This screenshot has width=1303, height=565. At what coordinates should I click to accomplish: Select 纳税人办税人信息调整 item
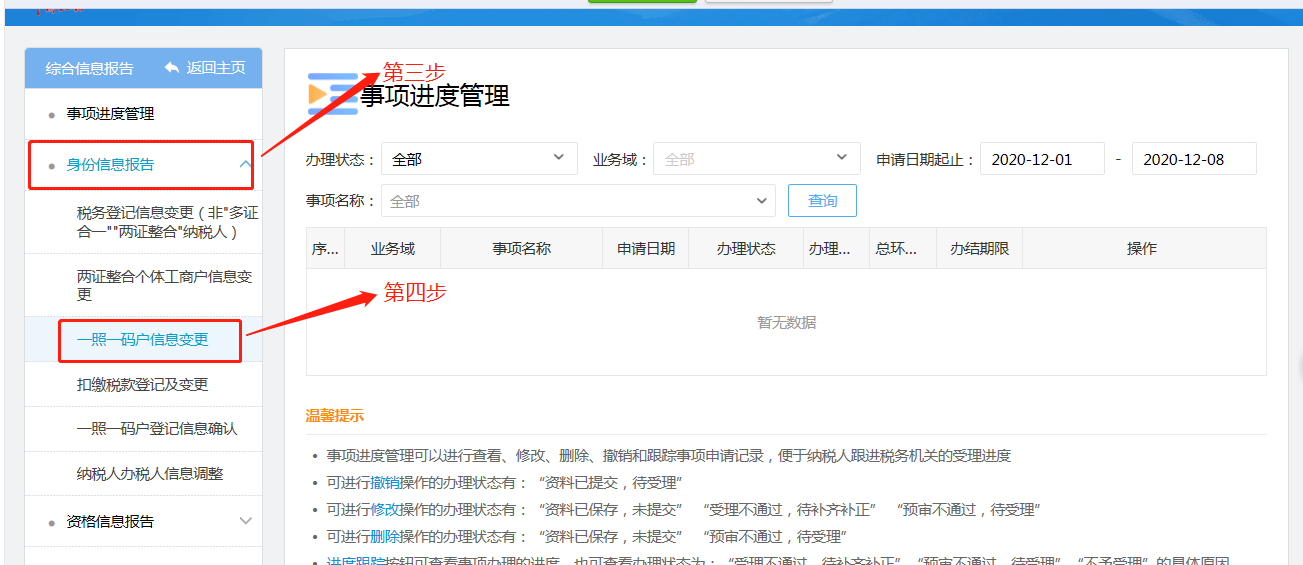coord(149,474)
